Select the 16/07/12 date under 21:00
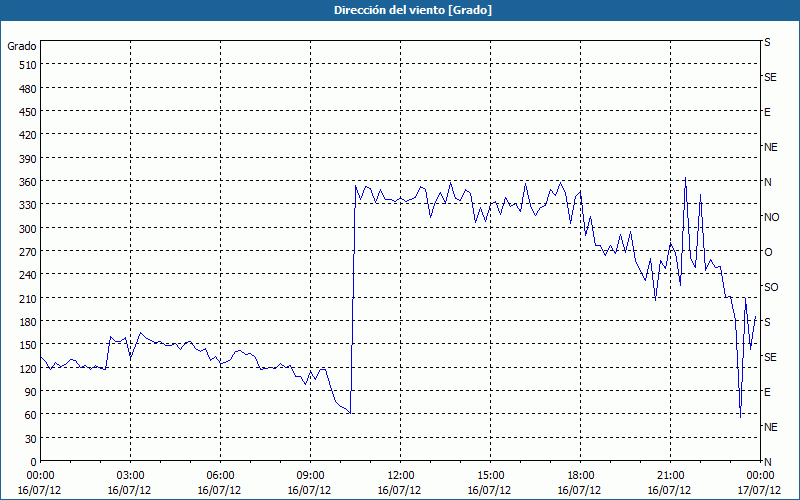Image resolution: width=800 pixels, height=500 pixels. 669,490
